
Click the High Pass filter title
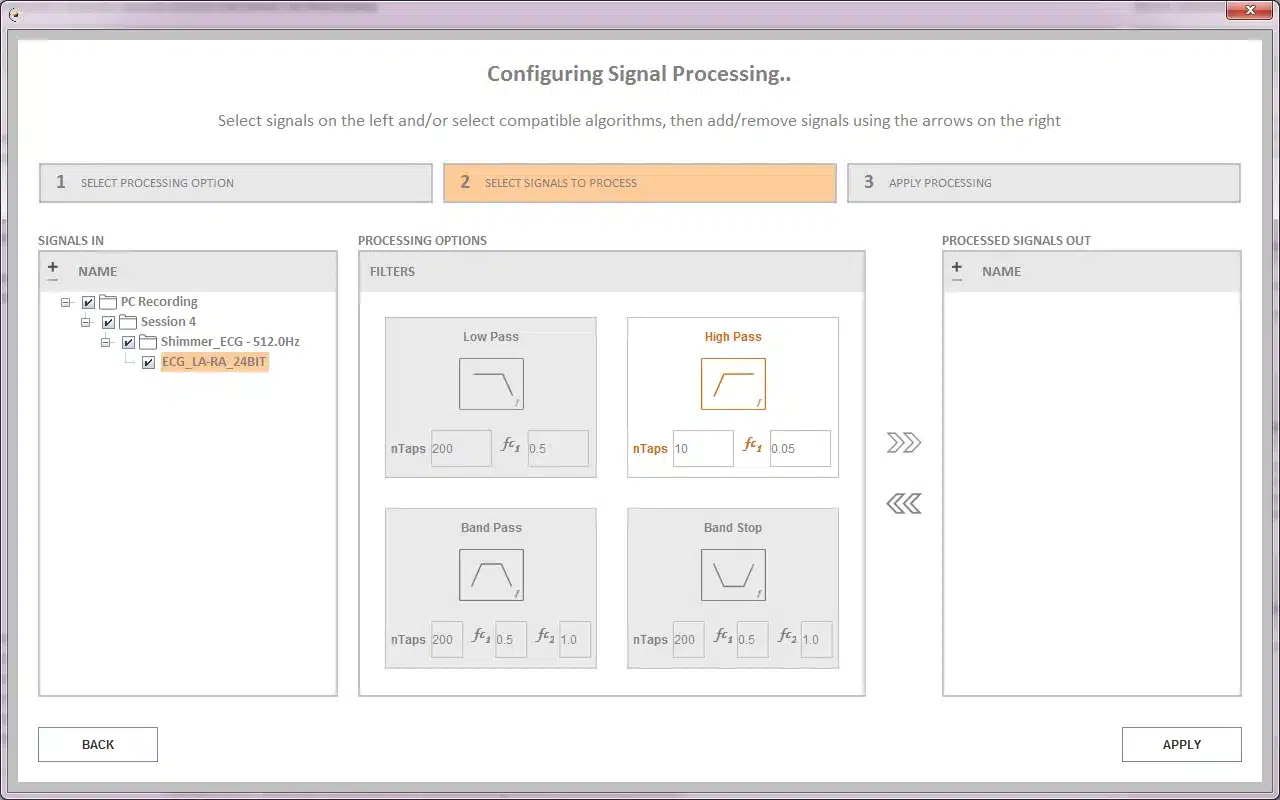pyautogui.click(x=733, y=337)
